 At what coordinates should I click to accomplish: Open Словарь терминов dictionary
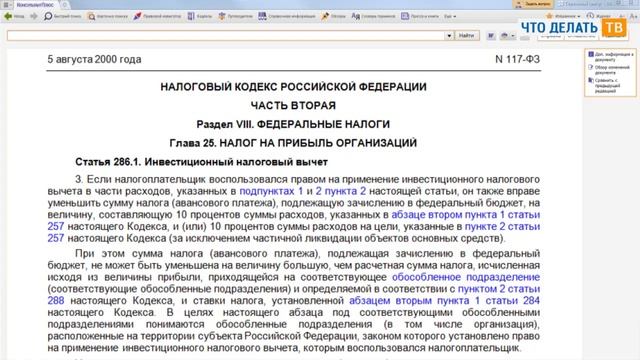(x=373, y=16)
